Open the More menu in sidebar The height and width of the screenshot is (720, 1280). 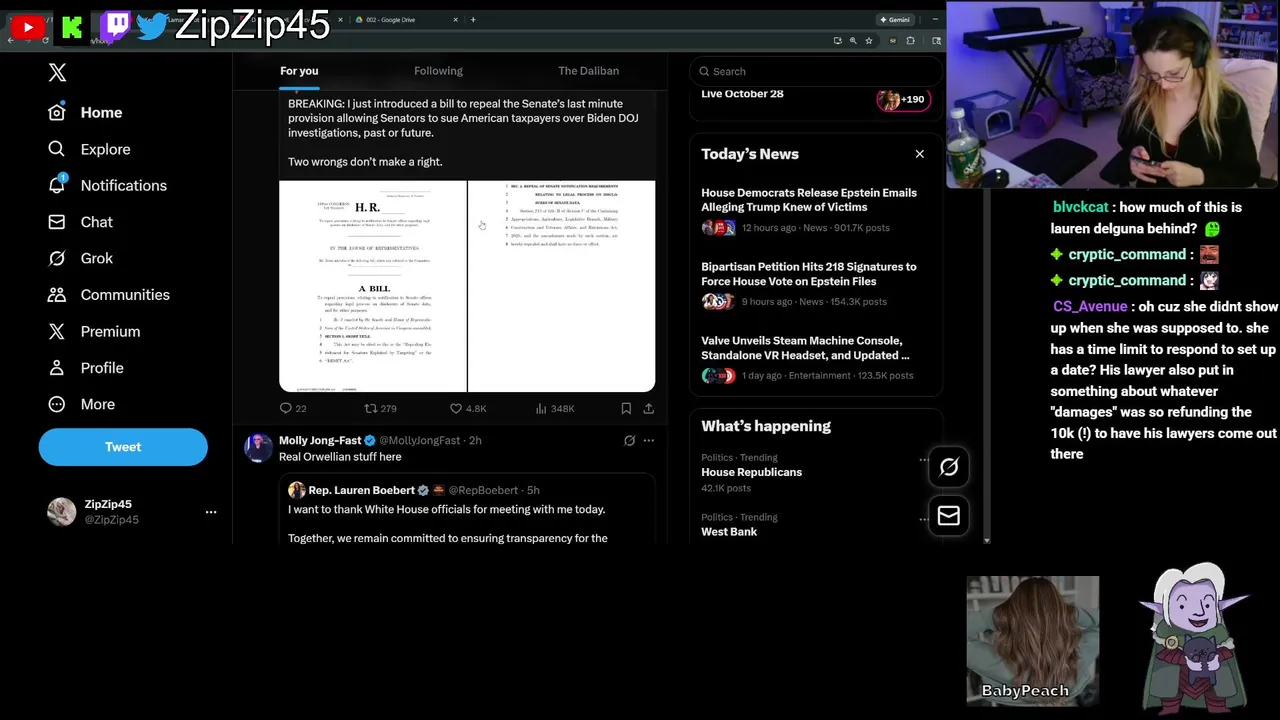[x=82, y=404]
